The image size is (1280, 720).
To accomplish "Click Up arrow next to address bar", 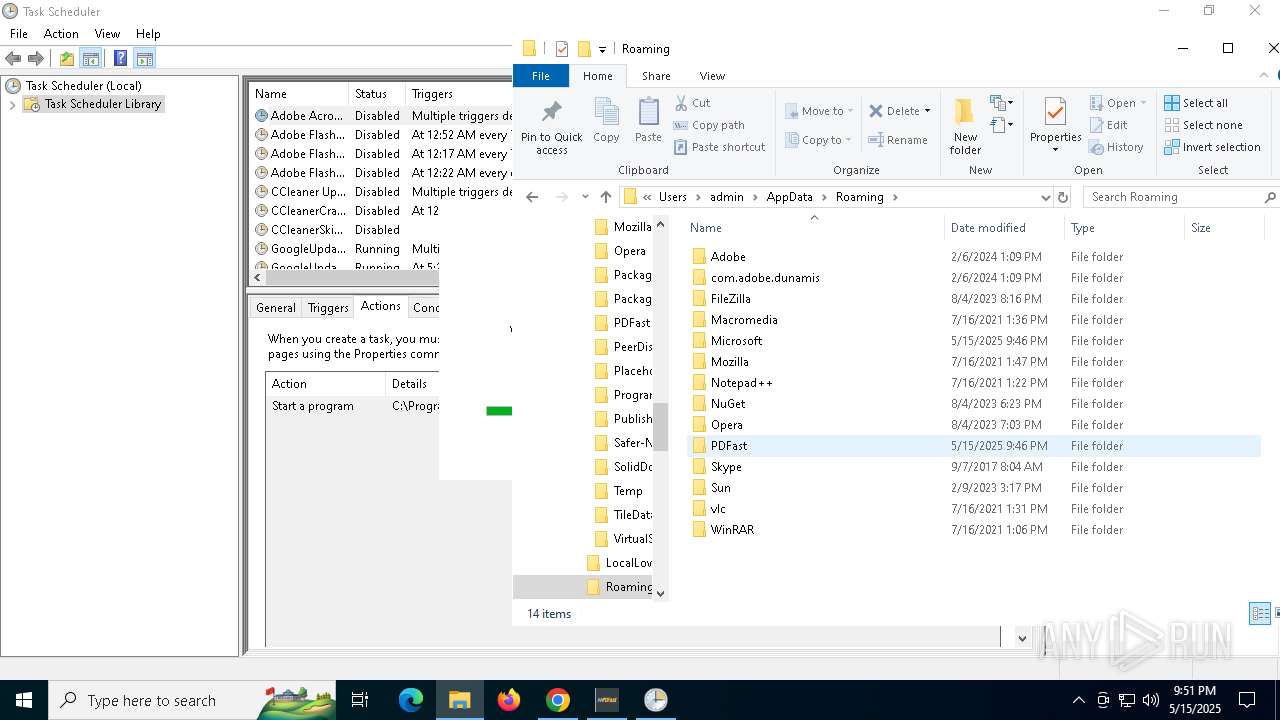I will tap(605, 197).
